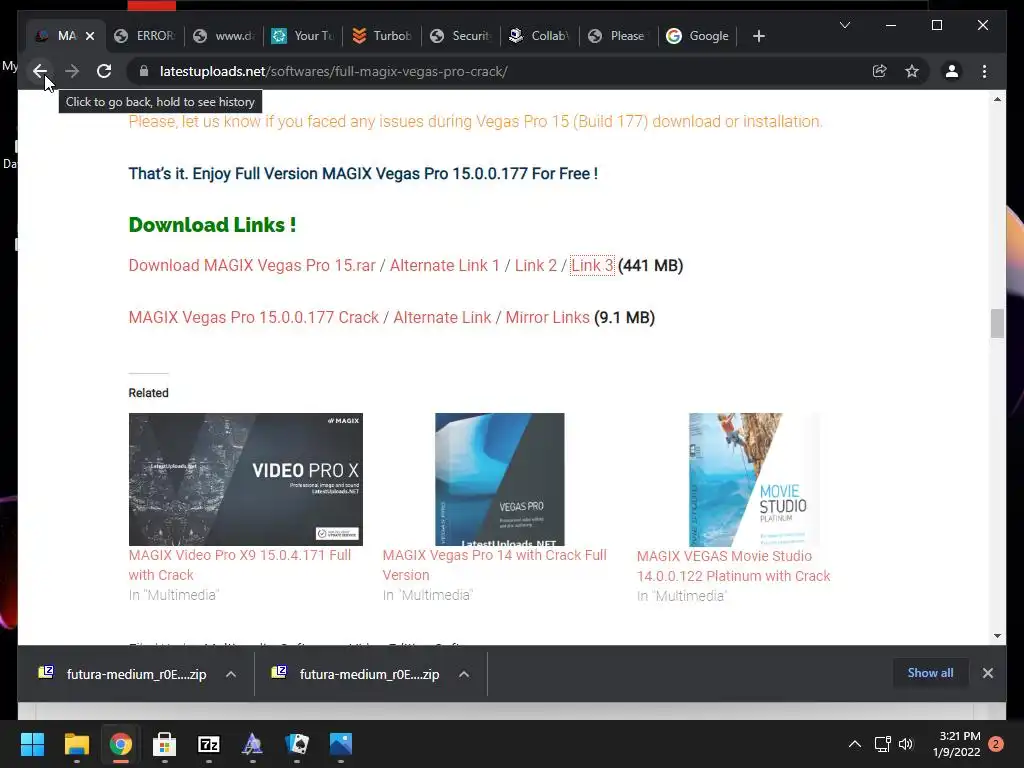Open the Vegas Pro 14 box thumbnail
The height and width of the screenshot is (768, 1024).
500,479
